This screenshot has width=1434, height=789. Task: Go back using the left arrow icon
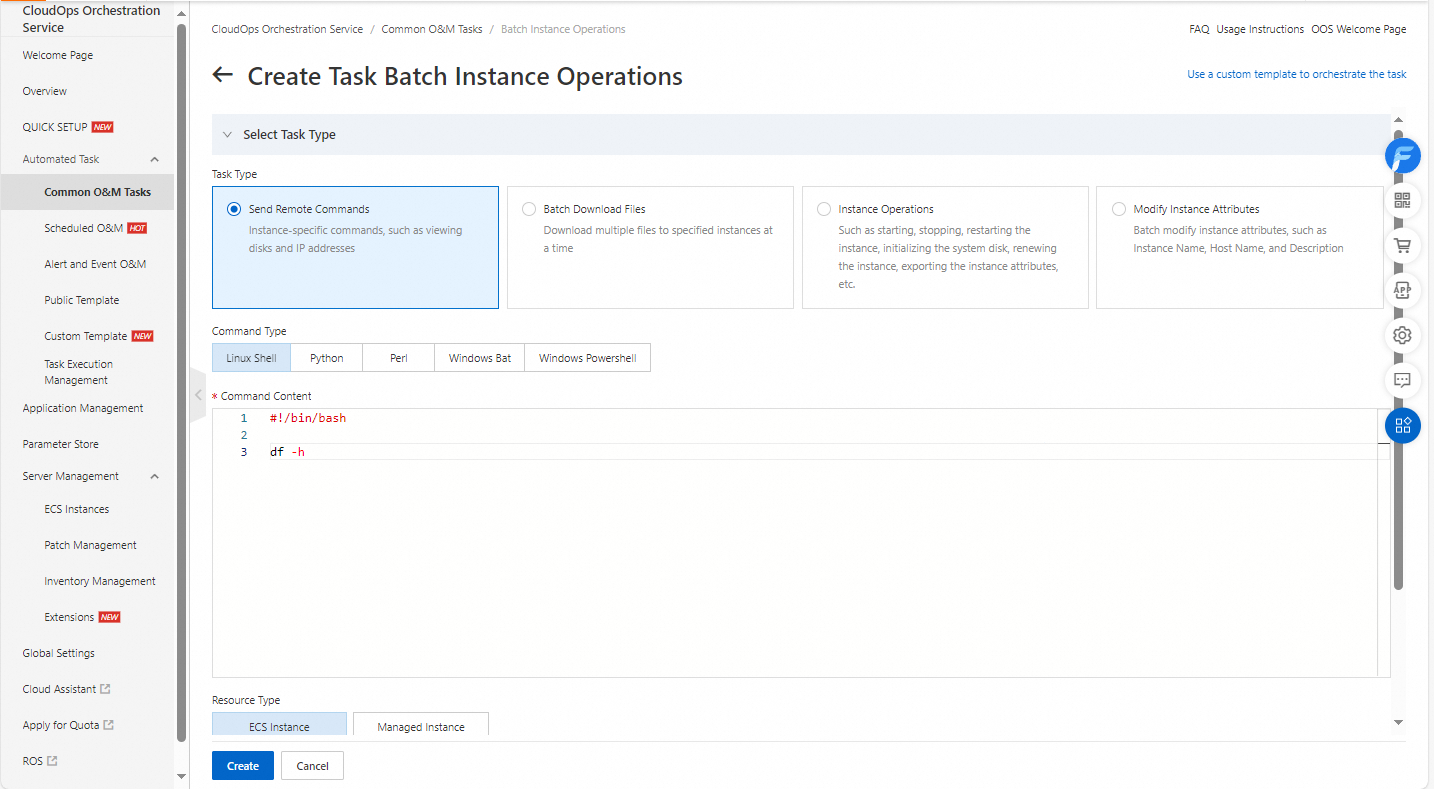[223, 76]
